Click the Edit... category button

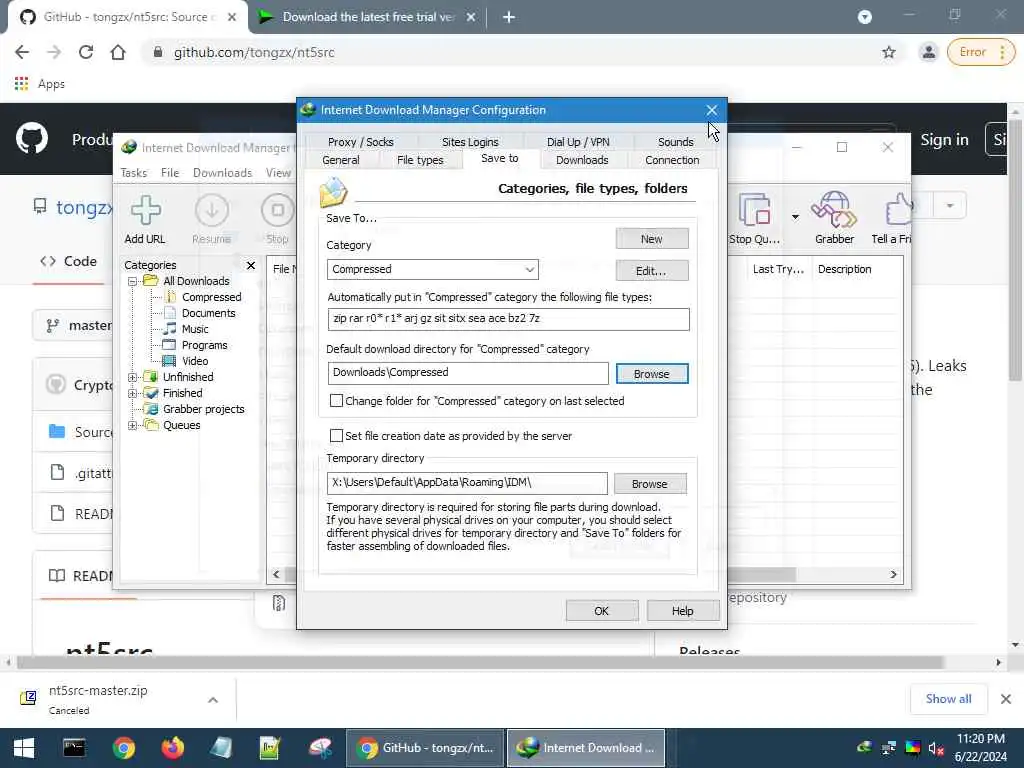652,270
